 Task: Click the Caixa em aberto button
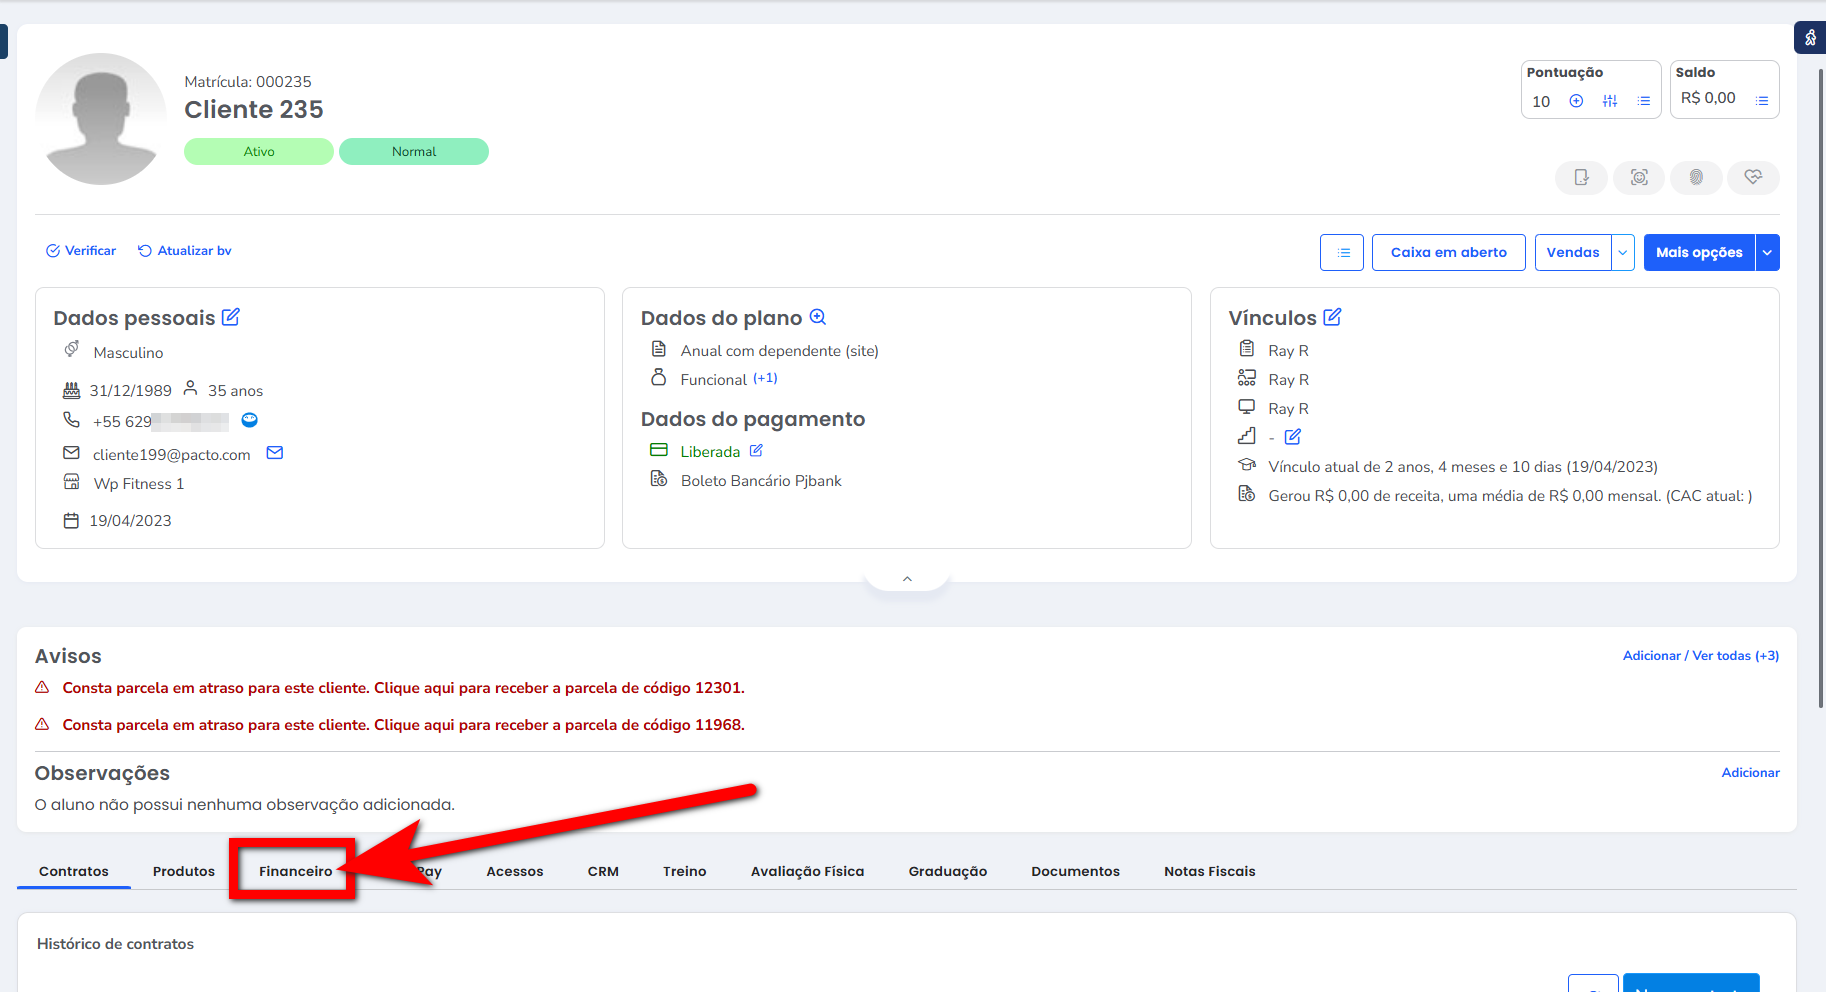tap(1448, 253)
